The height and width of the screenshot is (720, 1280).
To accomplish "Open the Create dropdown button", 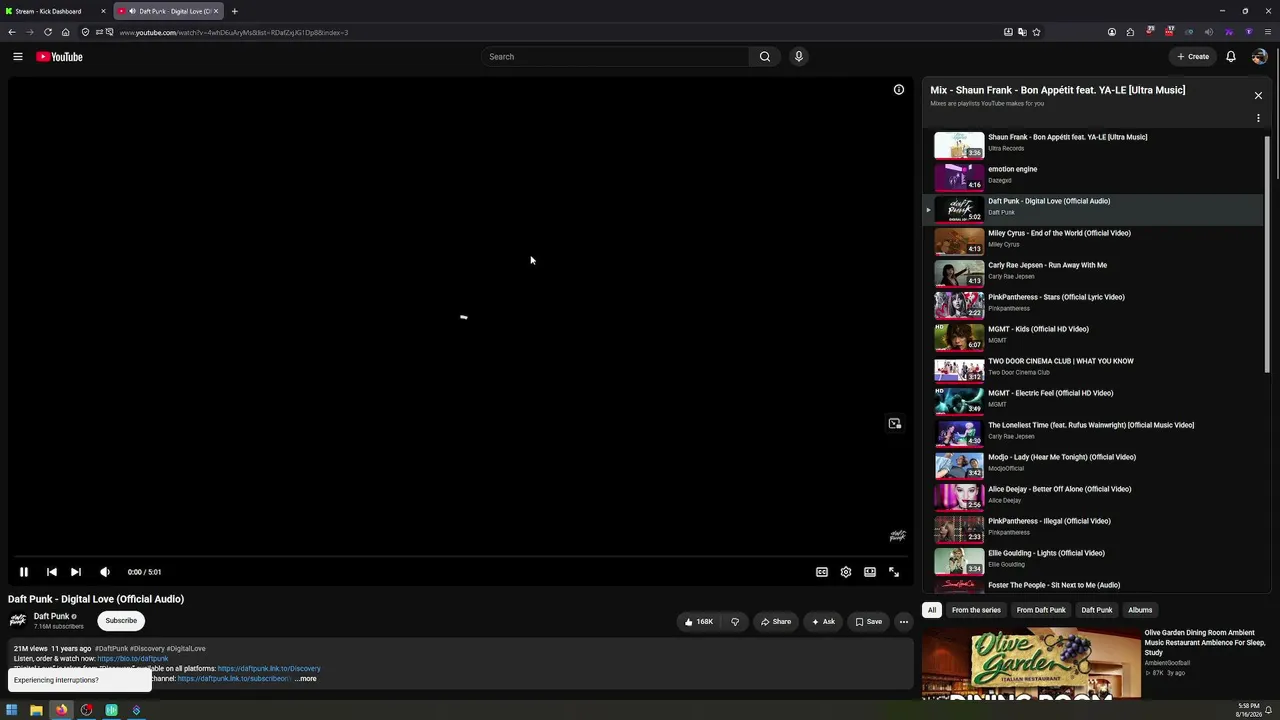I will tap(1193, 57).
